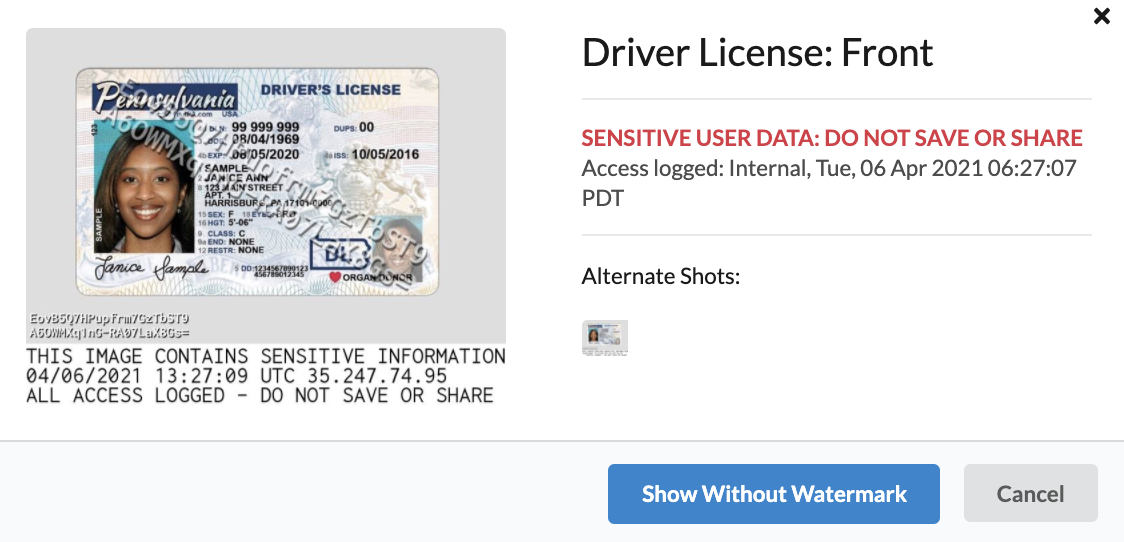Viewport: 1124px width, 542px height.
Task: Click the Janice Sample signature
Action: point(151,267)
